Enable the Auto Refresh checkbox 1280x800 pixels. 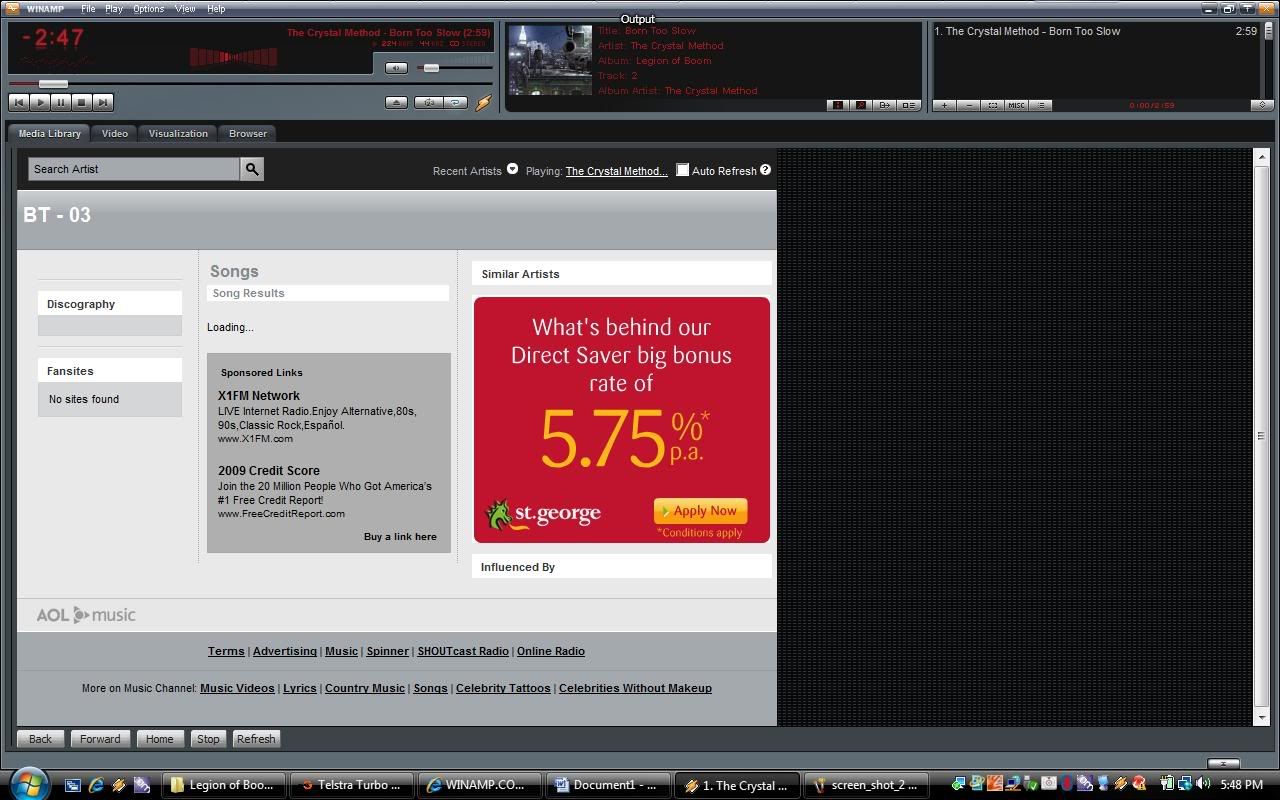click(682, 170)
